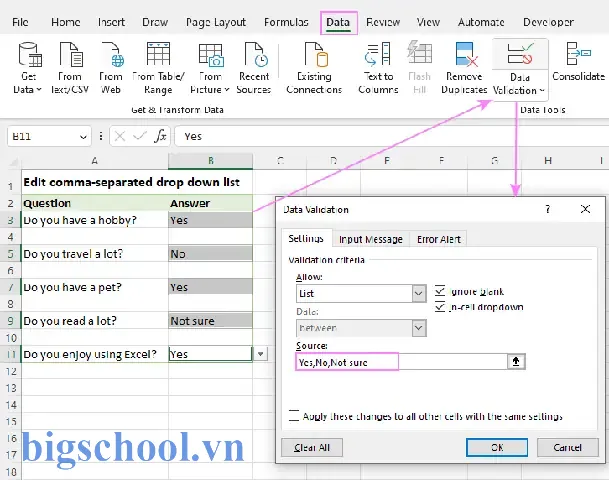
Task: Open the dropdown arrow of cell B11
Action: 261,354
